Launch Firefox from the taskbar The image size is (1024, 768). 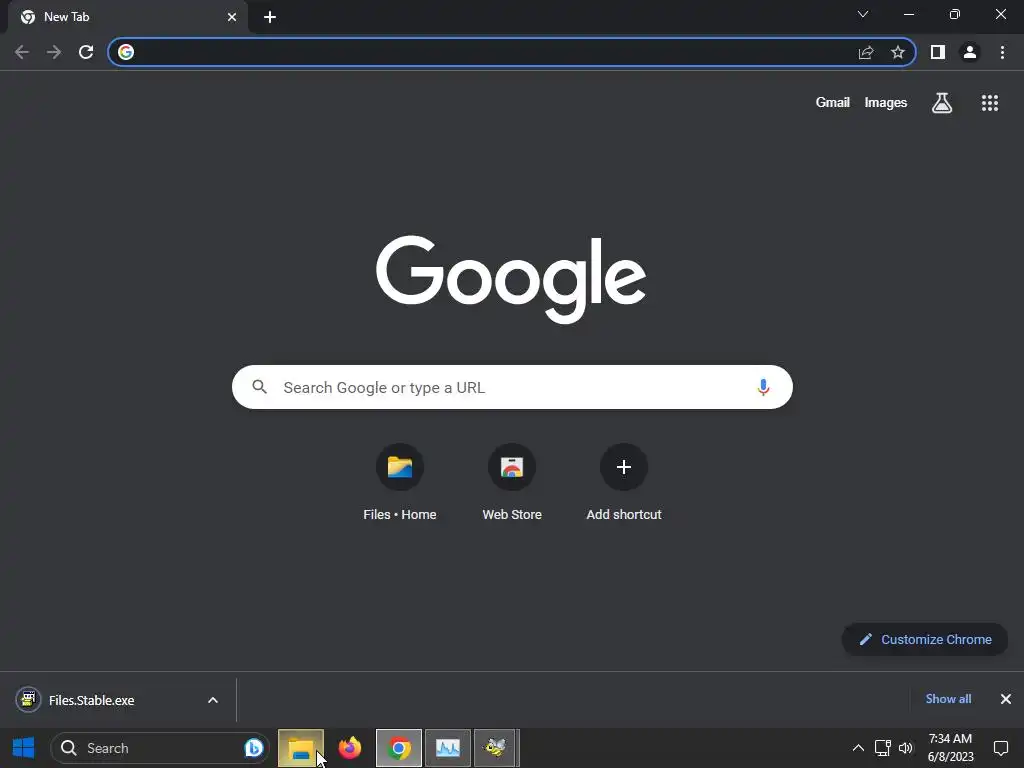click(x=350, y=748)
